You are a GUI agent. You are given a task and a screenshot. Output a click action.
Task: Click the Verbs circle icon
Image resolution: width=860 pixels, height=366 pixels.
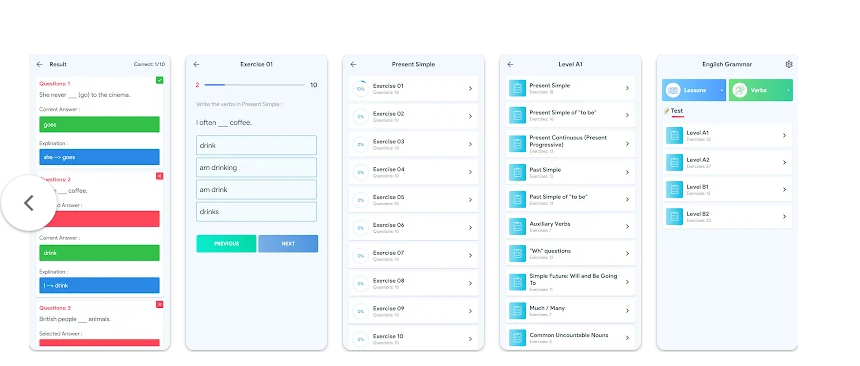(x=739, y=90)
